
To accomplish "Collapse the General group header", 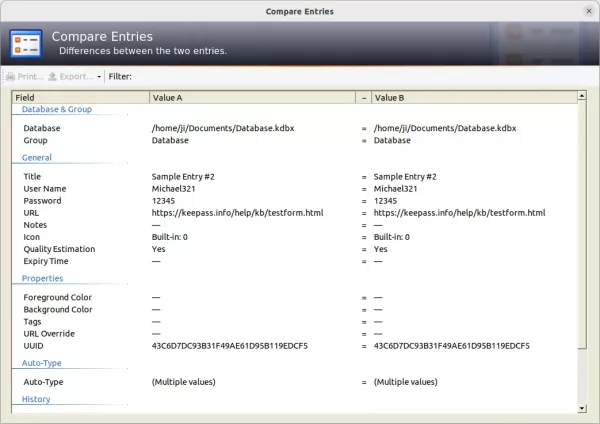I will coord(37,157).
